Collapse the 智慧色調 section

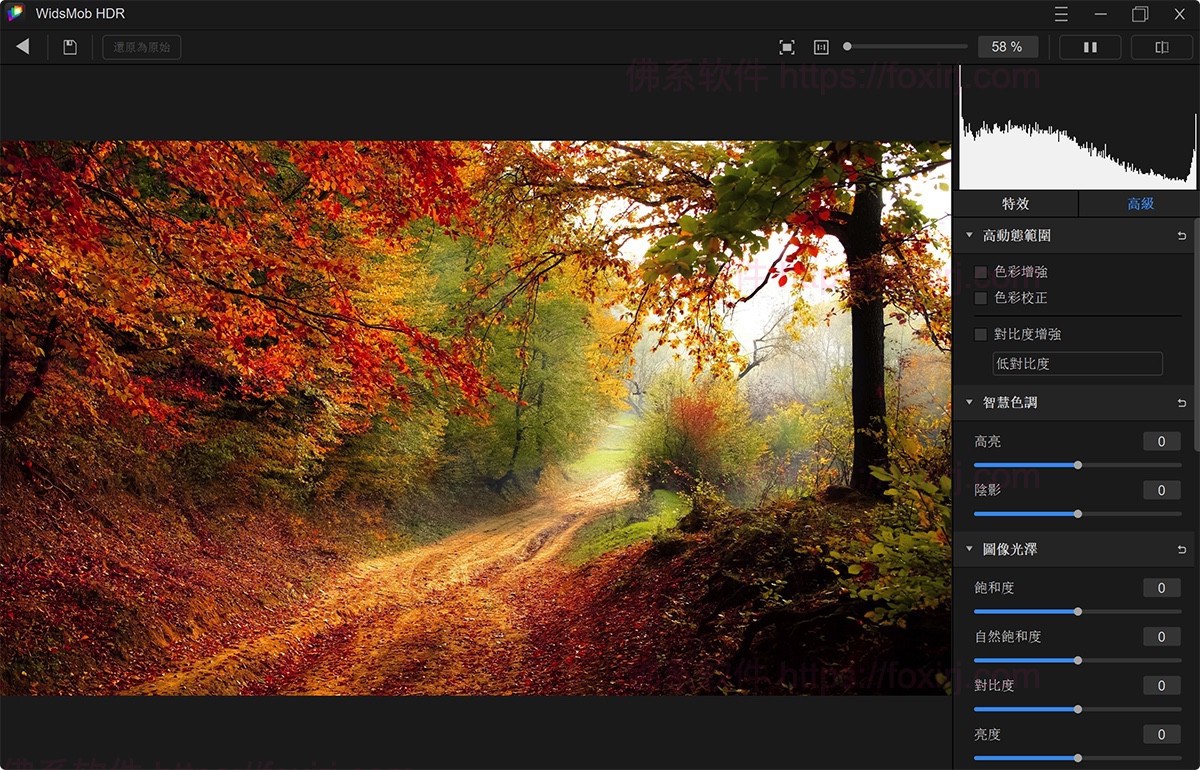tap(967, 403)
